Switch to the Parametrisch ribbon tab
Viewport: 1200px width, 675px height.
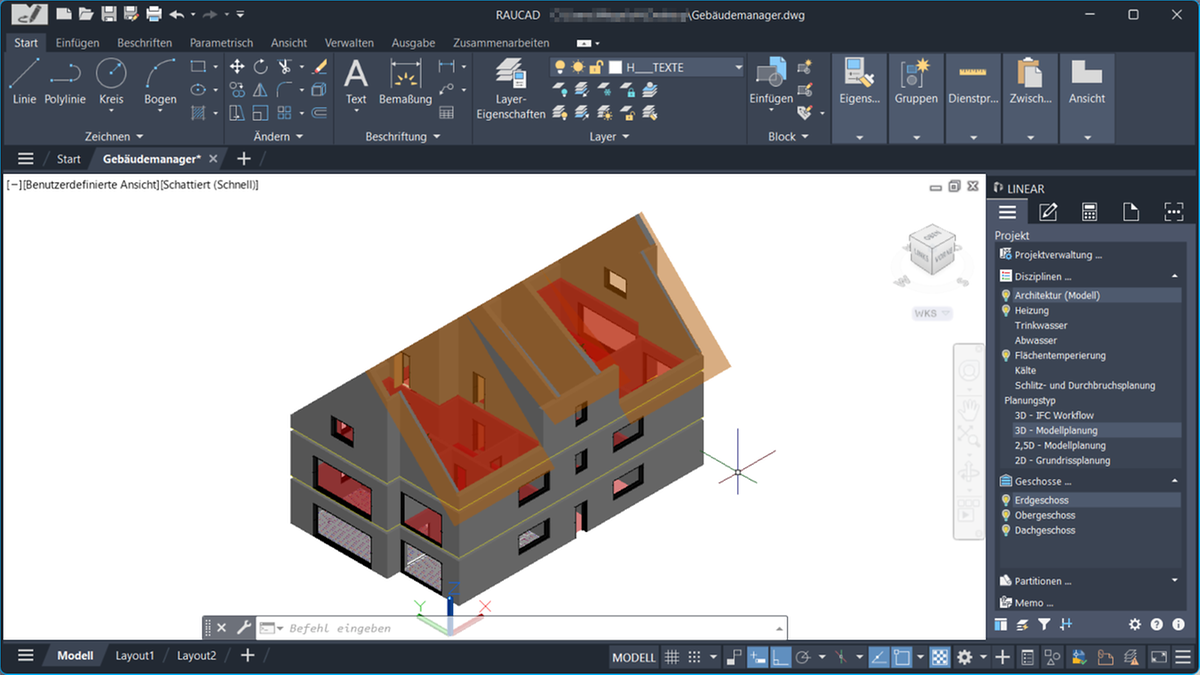click(220, 43)
